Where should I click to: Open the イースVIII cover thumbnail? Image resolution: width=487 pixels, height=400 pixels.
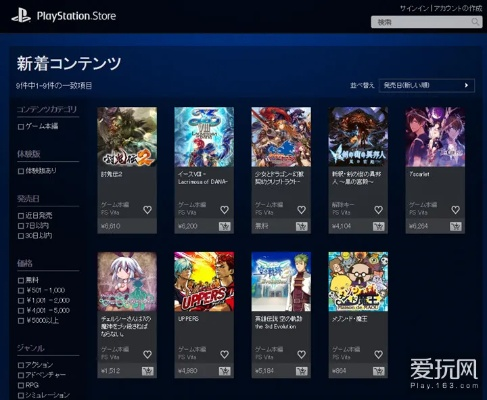click(x=204, y=137)
